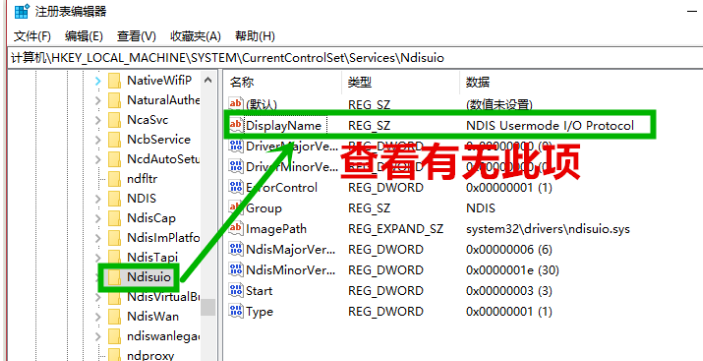
Task: Click the ImagePath string value icon
Action: 235,229
